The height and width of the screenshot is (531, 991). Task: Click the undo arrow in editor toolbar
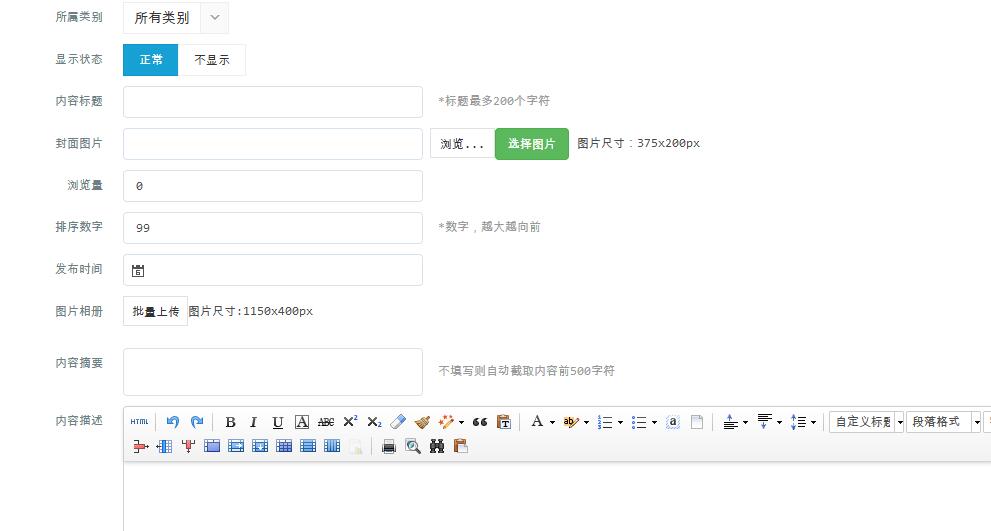[173, 422]
